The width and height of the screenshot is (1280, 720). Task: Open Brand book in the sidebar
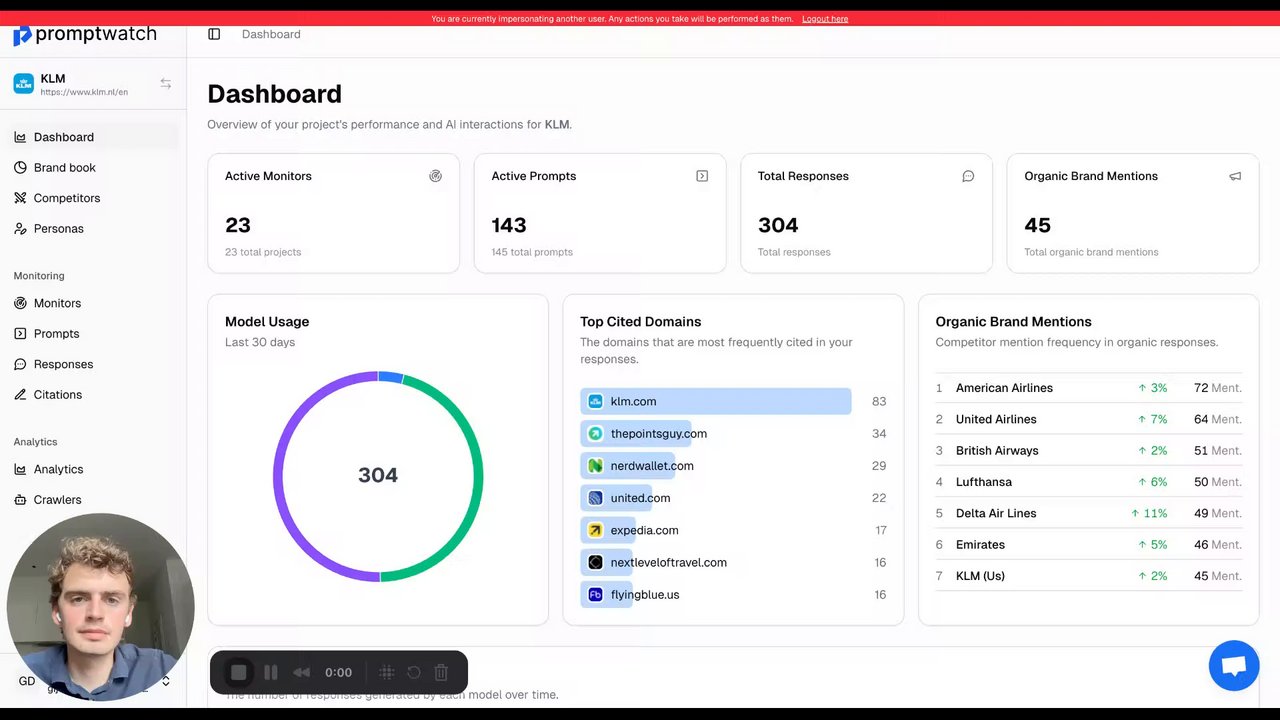coord(93,168)
